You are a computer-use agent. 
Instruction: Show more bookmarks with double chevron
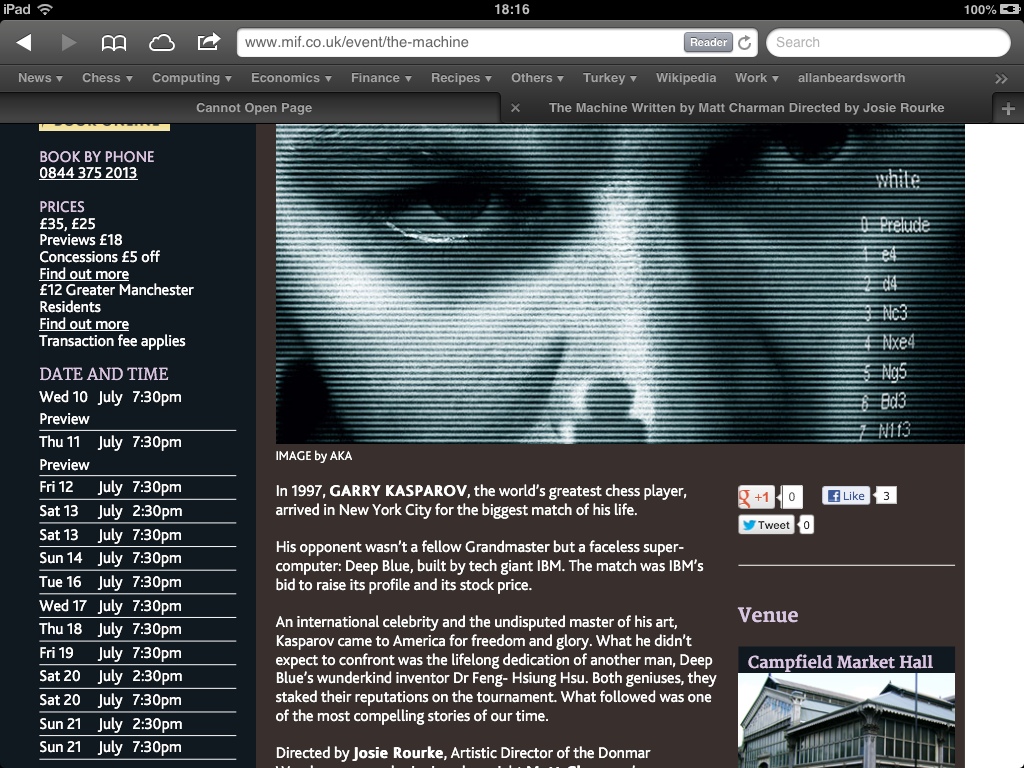[x=1001, y=78]
